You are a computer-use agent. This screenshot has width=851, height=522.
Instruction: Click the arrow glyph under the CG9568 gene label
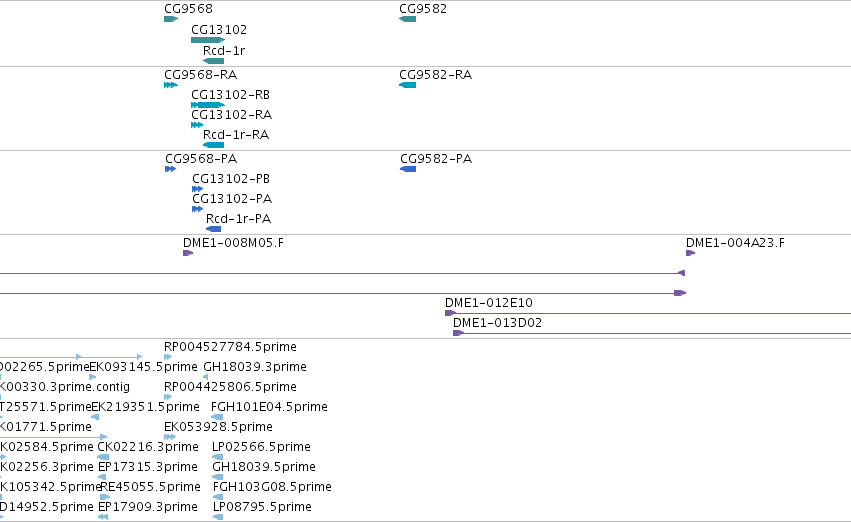click(171, 19)
